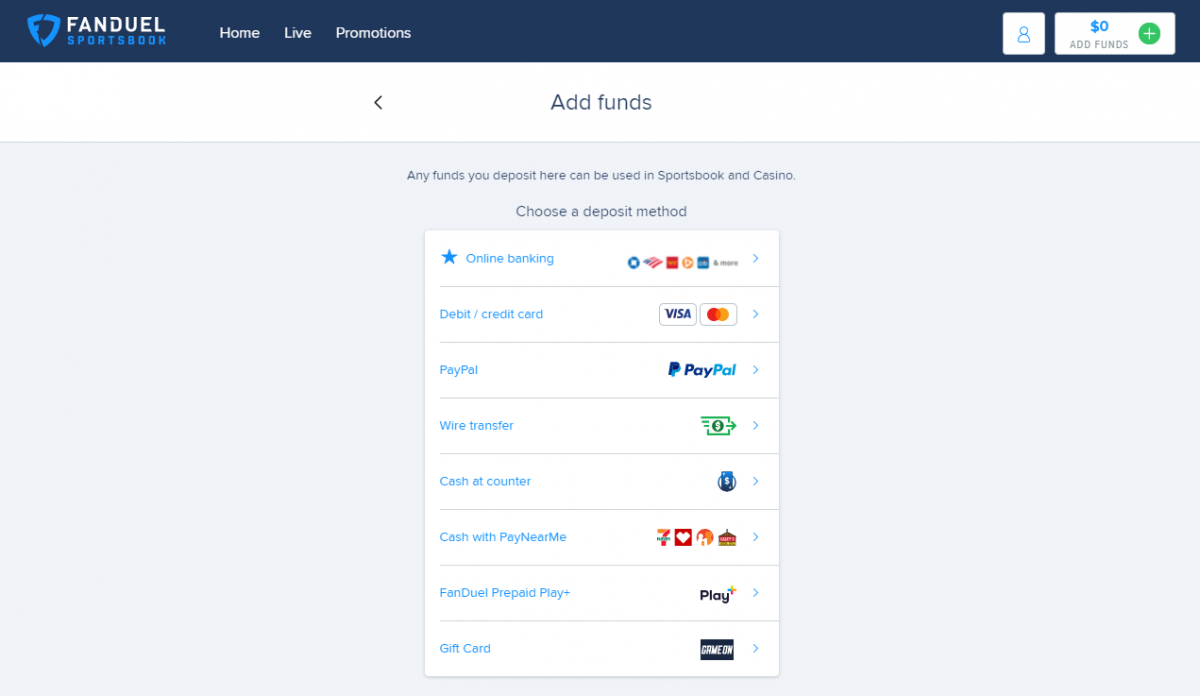Switch to the Live section

[297, 33]
